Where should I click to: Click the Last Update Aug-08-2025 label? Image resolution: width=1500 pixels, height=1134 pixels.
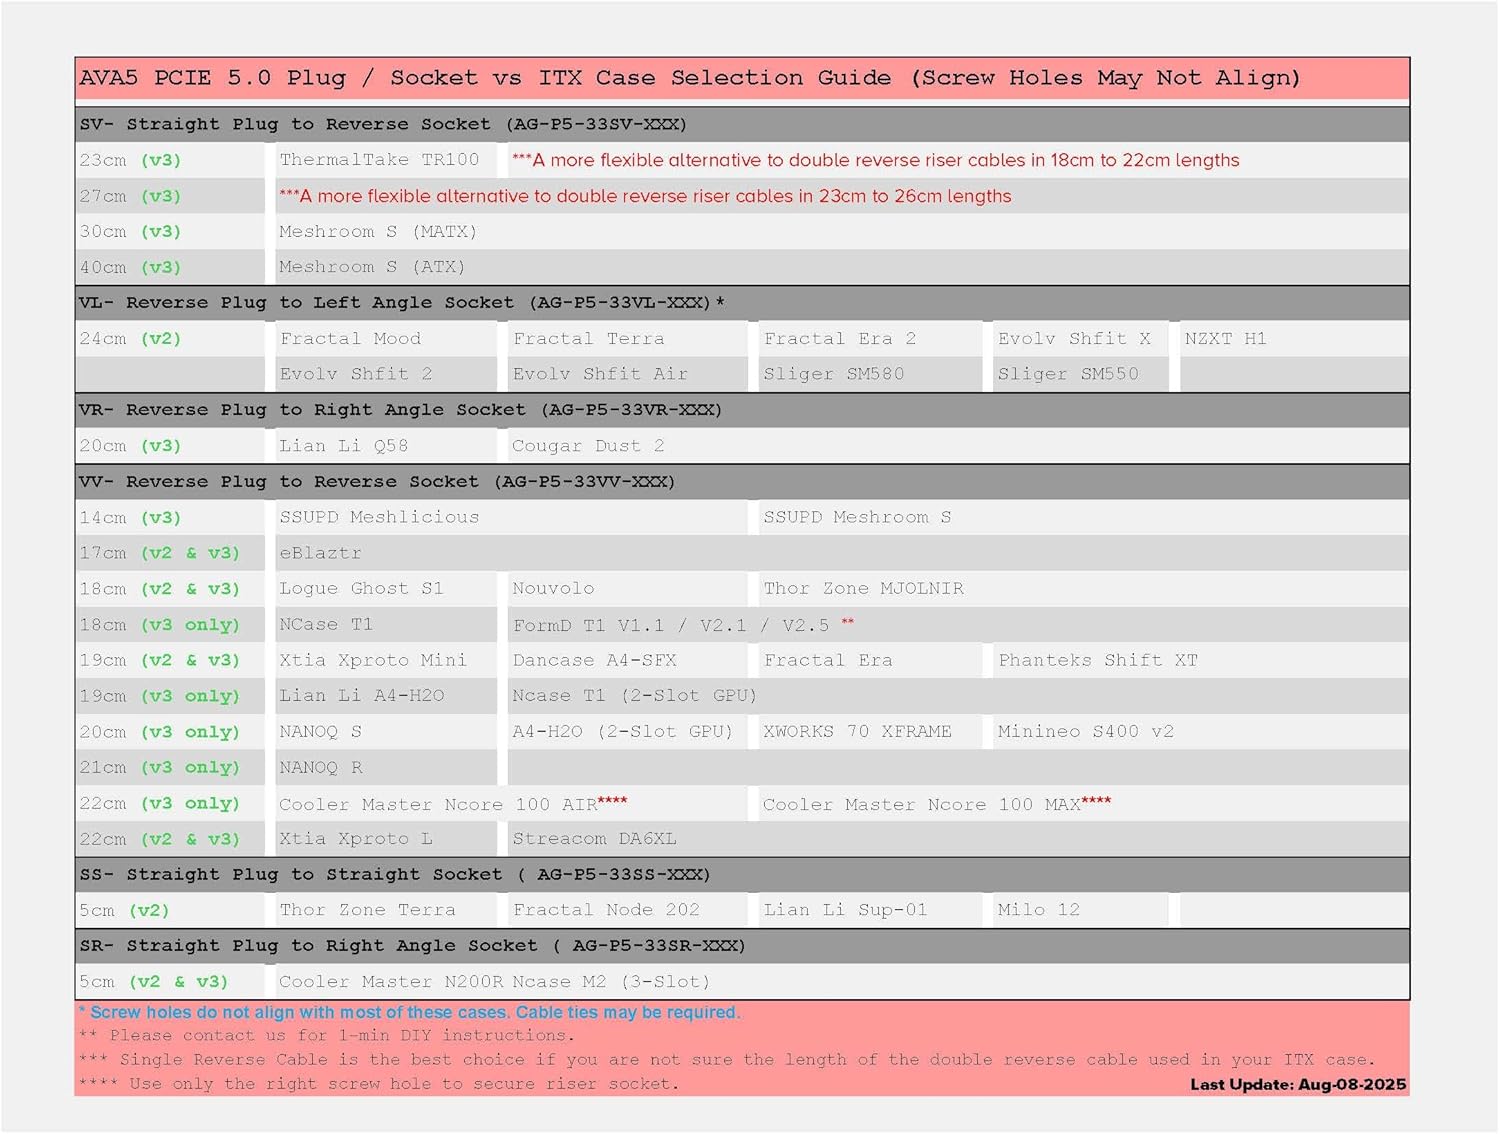(x=1297, y=1085)
